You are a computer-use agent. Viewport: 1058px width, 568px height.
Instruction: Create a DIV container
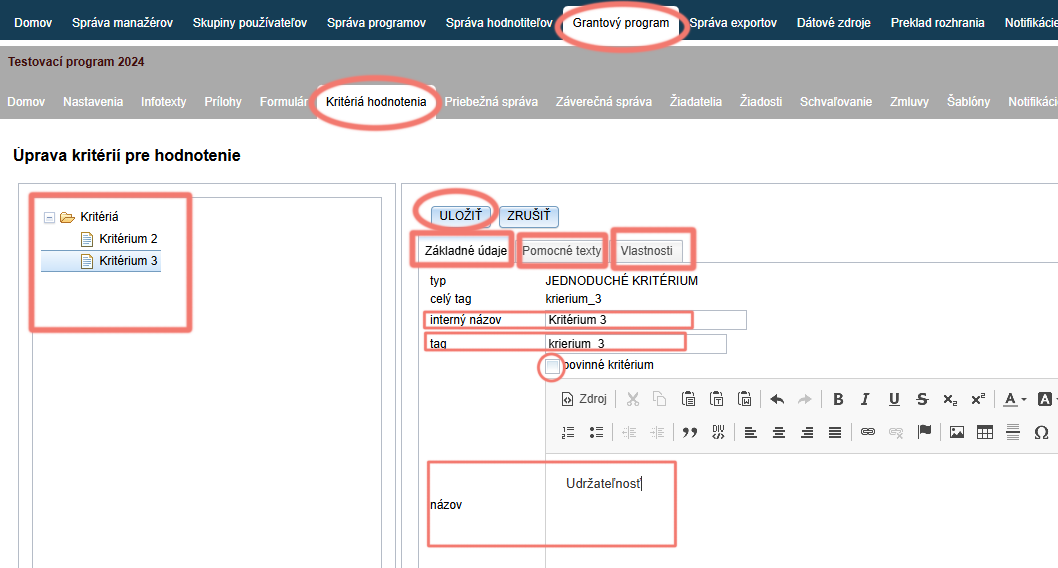point(718,432)
